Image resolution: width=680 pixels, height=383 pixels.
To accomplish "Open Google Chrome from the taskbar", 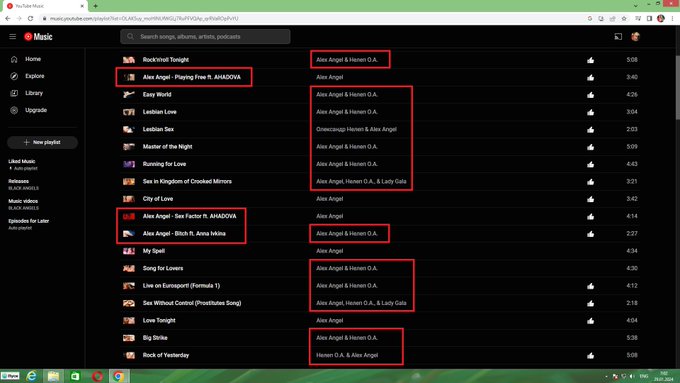I will pyautogui.click(x=118, y=376).
